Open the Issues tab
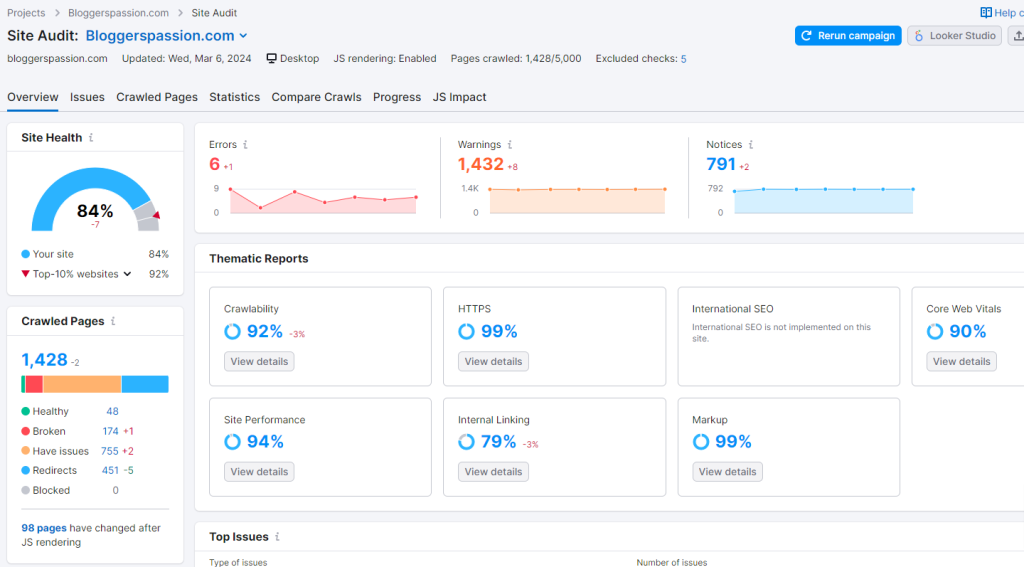 click(x=87, y=97)
